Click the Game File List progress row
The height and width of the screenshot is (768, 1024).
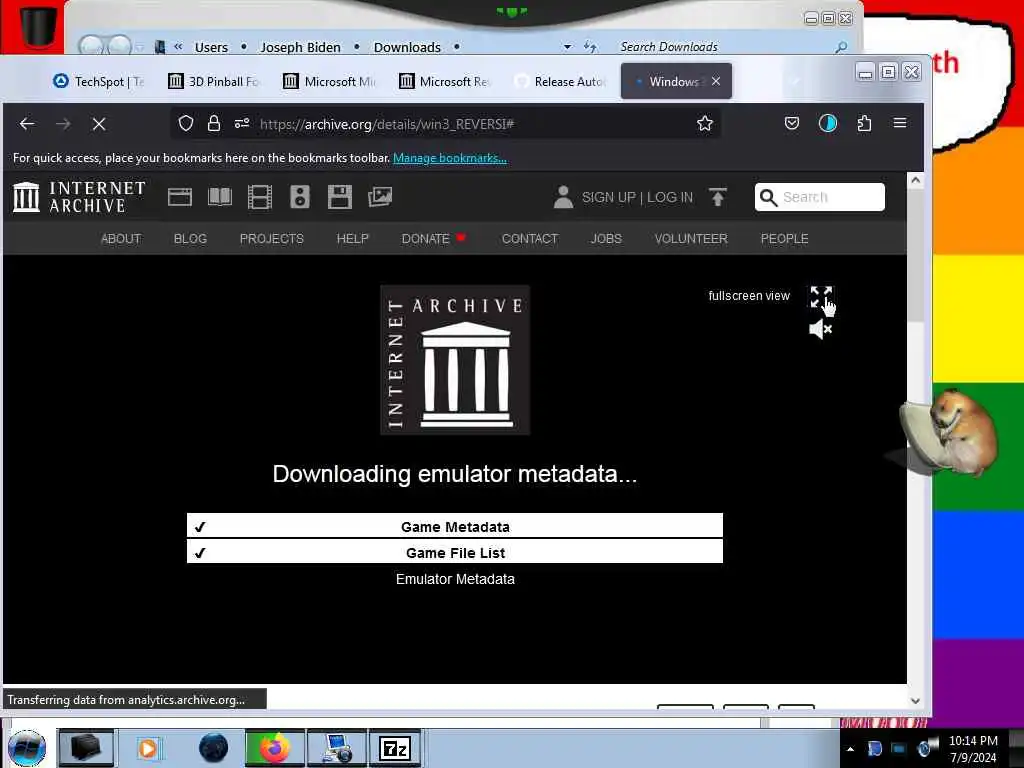(455, 552)
